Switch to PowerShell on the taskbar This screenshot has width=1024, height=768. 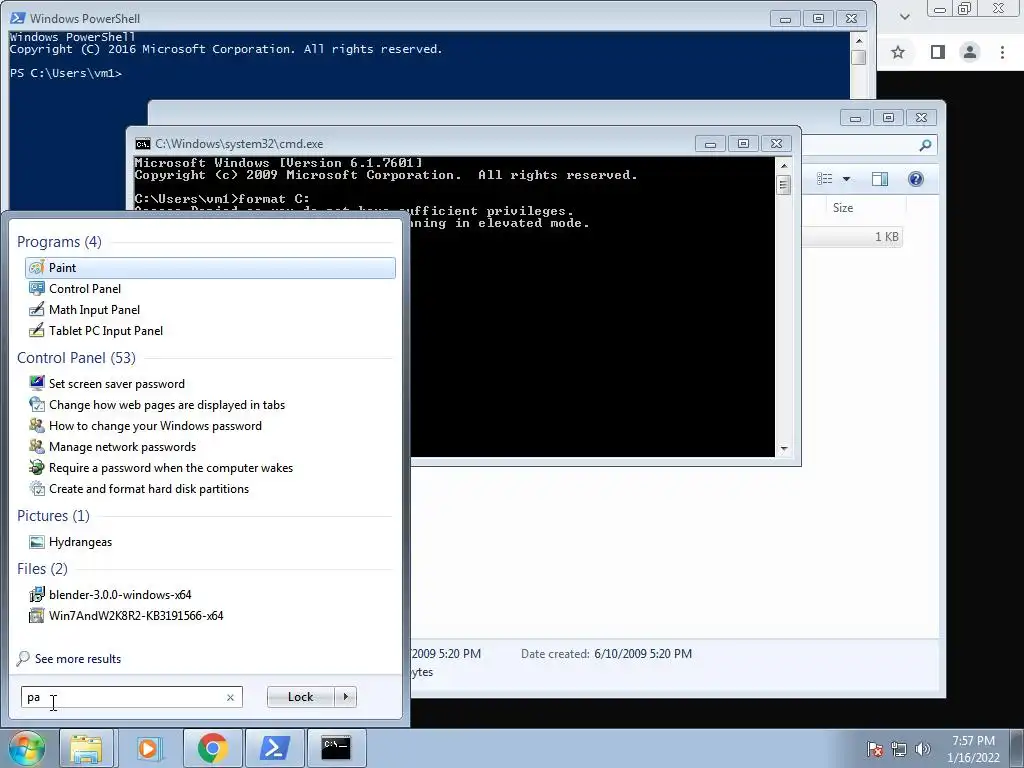(x=275, y=748)
